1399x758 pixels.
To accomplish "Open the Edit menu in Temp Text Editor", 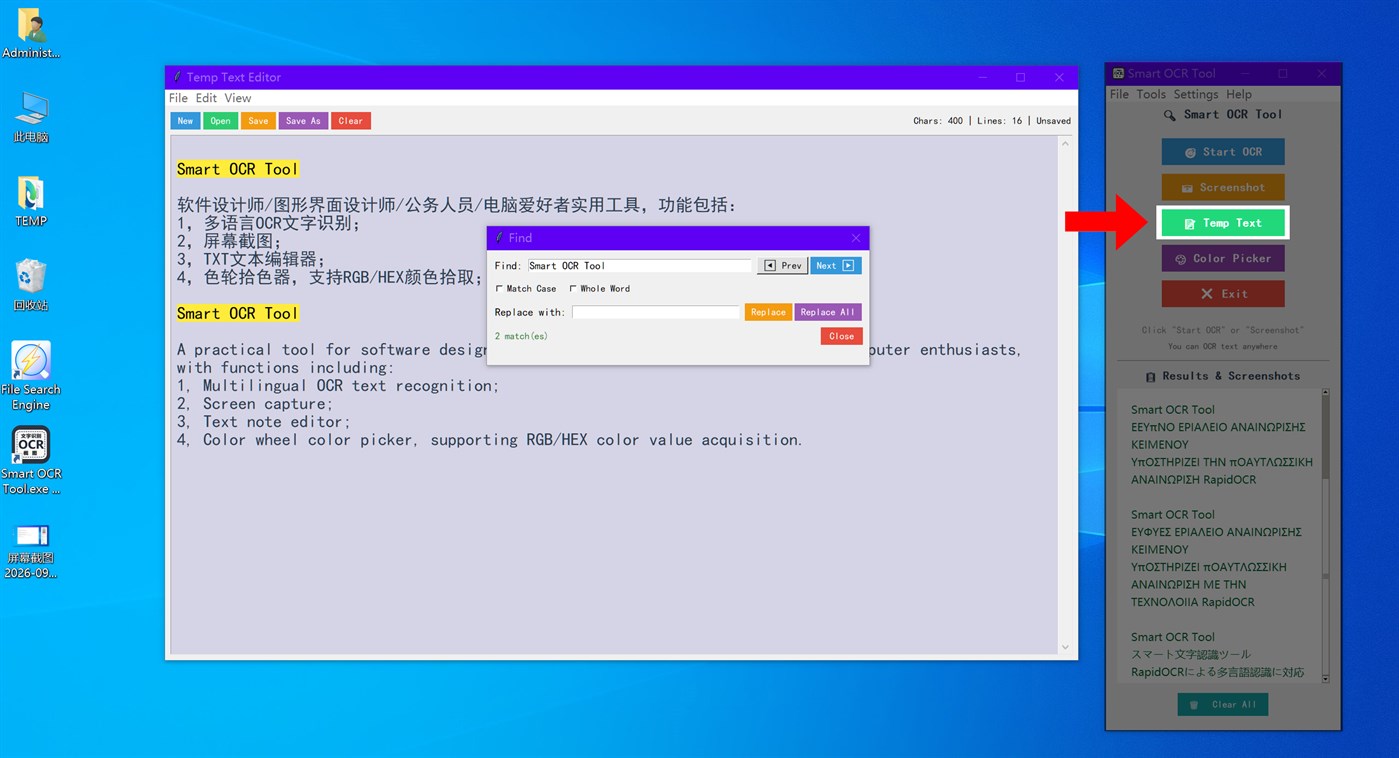I will [x=206, y=98].
